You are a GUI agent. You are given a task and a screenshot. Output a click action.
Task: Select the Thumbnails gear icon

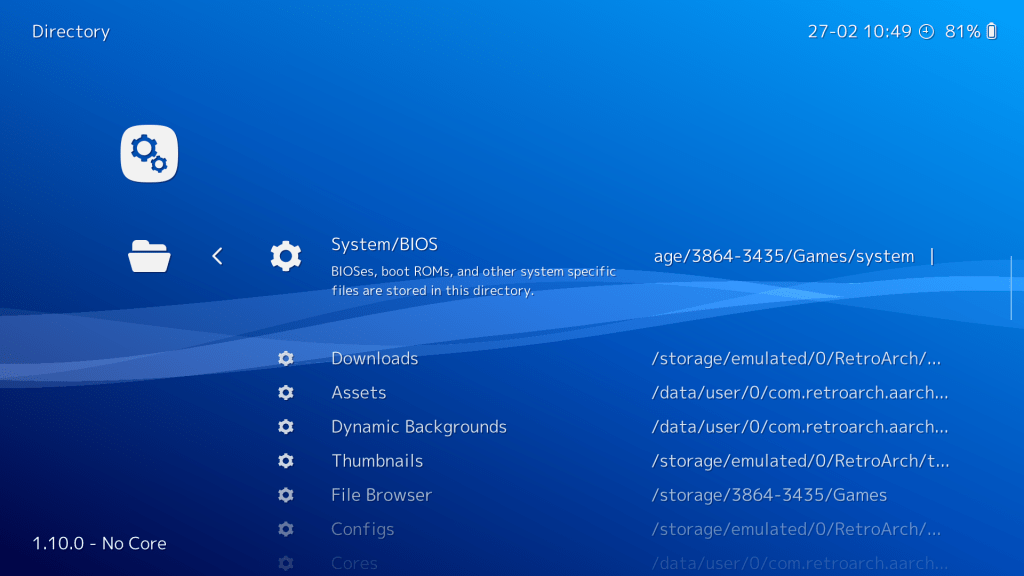(285, 460)
